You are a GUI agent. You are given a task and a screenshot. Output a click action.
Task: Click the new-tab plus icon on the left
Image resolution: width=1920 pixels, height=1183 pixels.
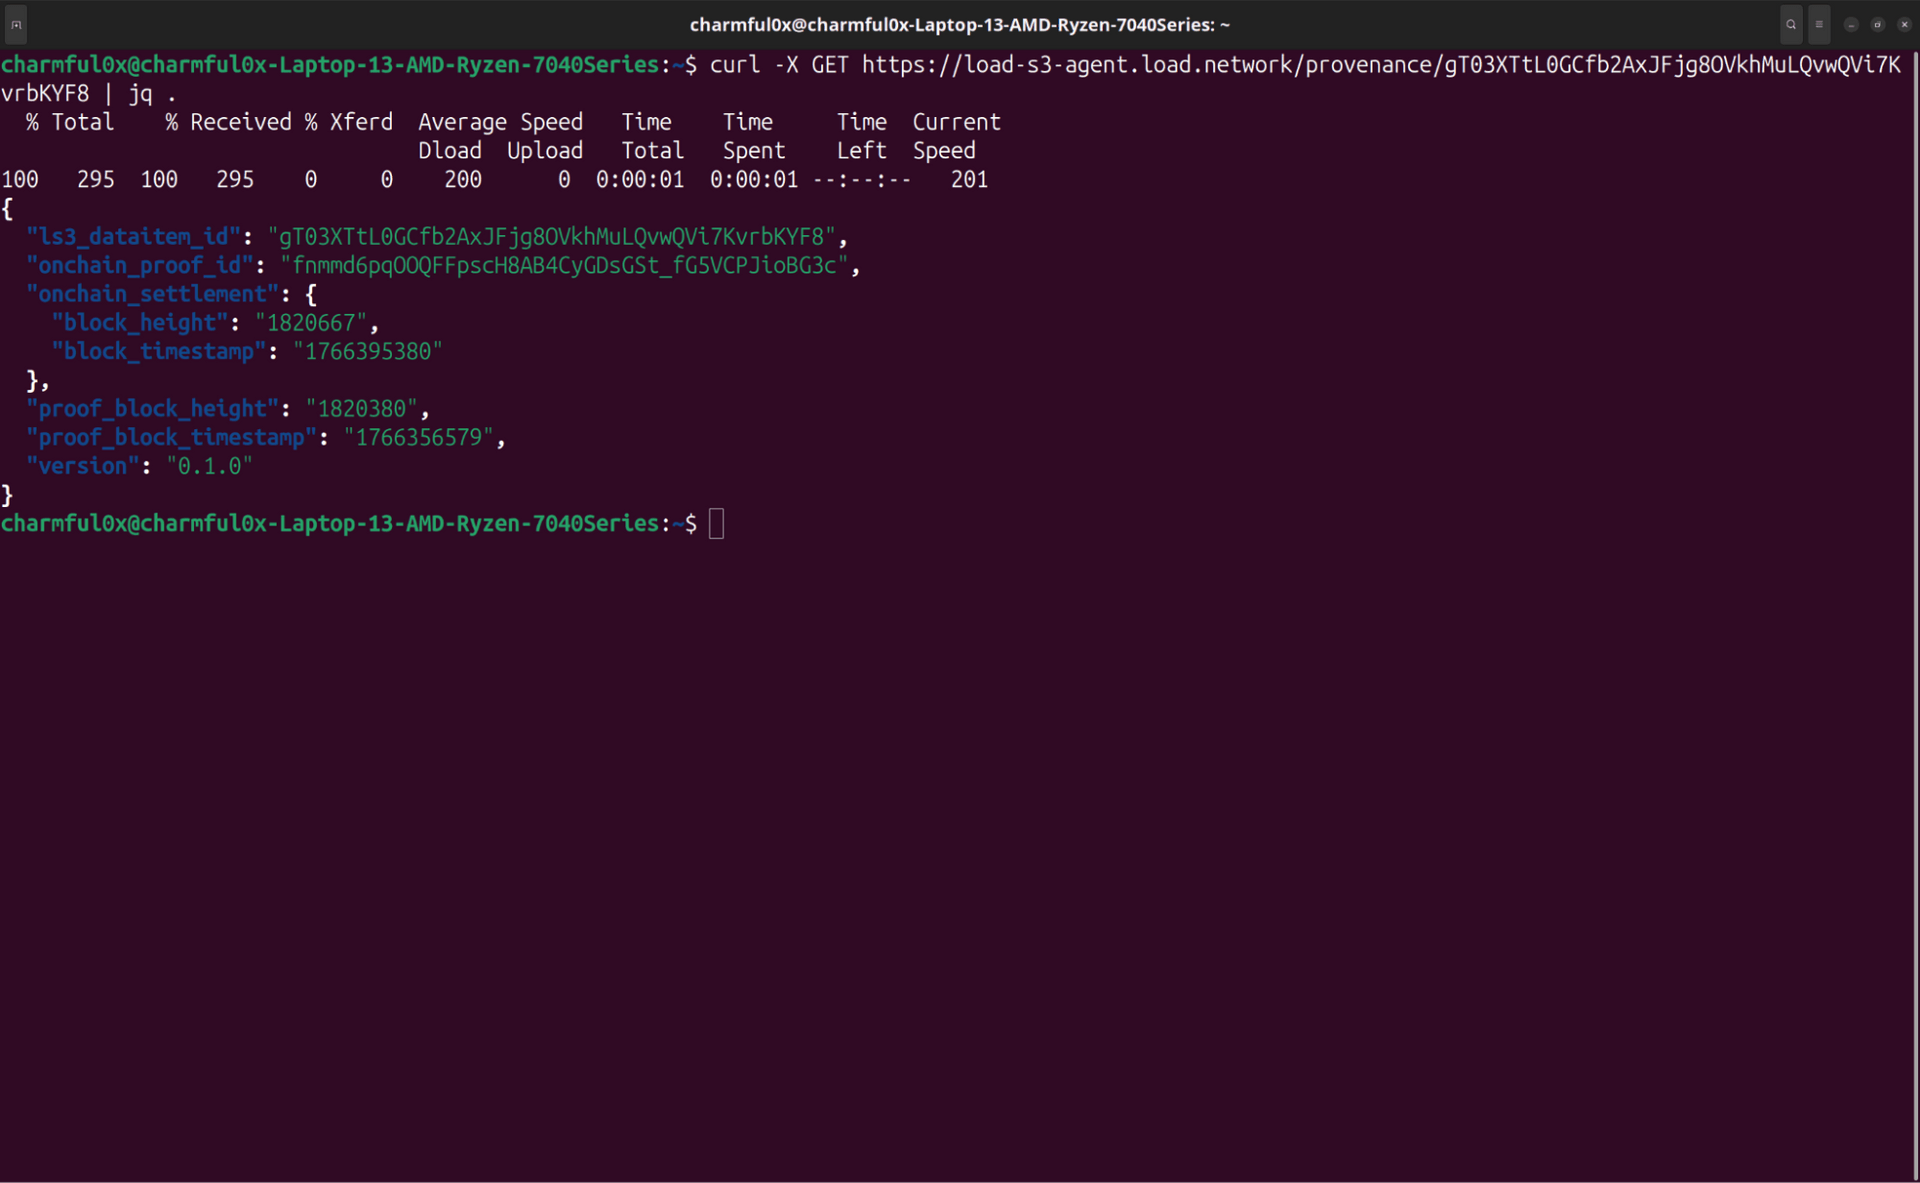click(16, 25)
